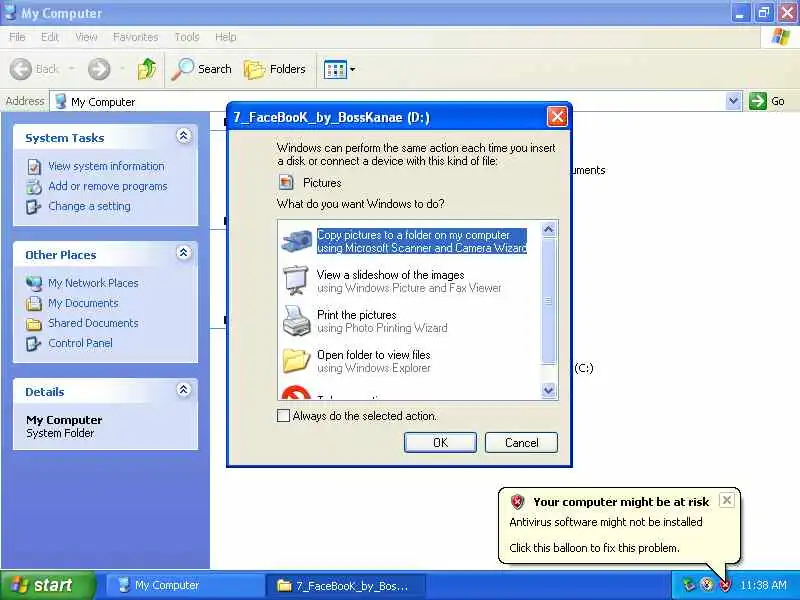
Task: Check Always do the selected action
Action: pos(283,415)
